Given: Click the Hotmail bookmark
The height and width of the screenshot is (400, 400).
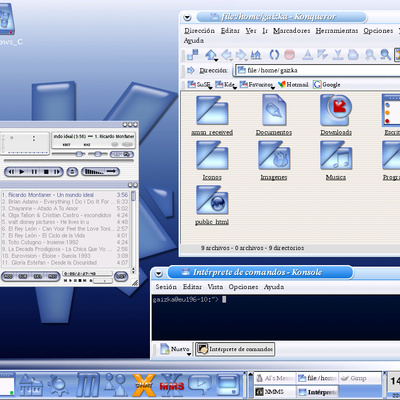Looking at the screenshot, I should tap(293, 85).
